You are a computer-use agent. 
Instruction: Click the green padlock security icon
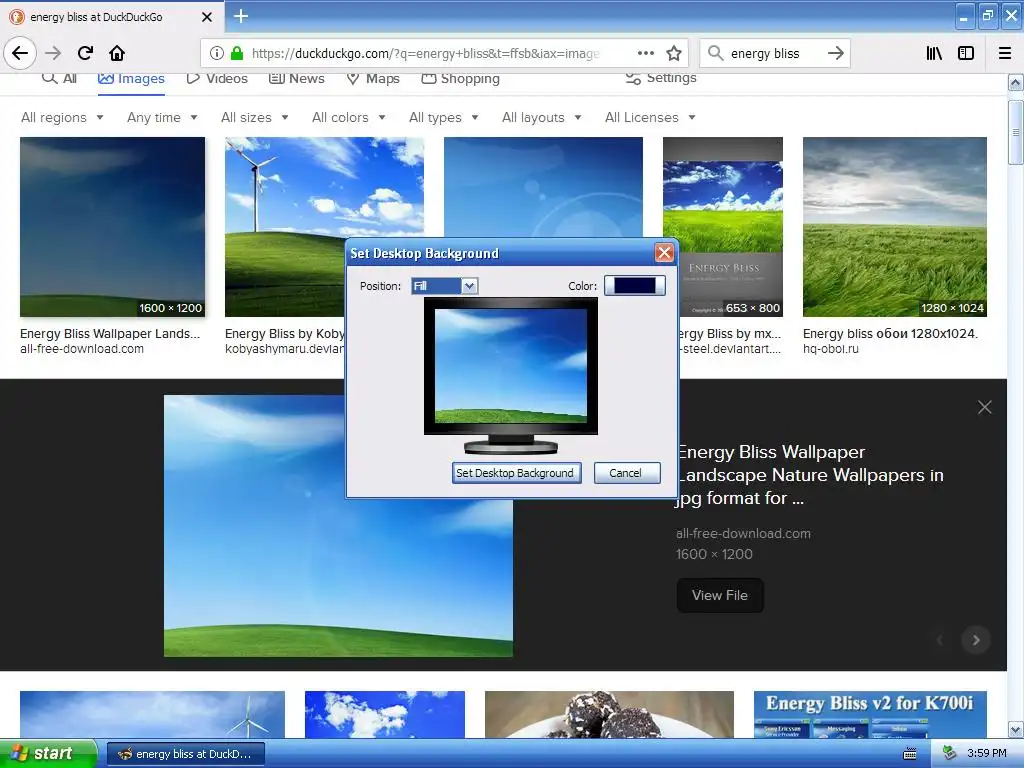pyautogui.click(x=237, y=53)
